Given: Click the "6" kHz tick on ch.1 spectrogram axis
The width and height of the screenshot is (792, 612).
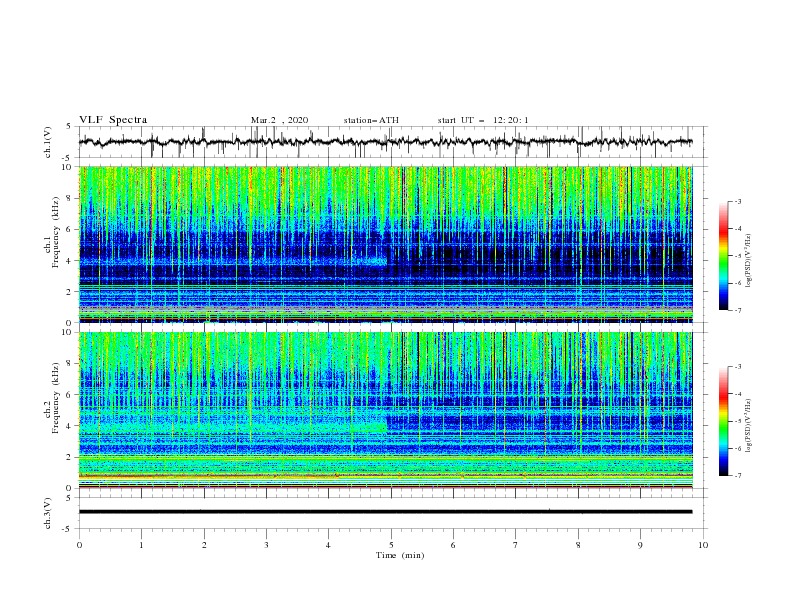Looking at the screenshot, I should coord(70,230).
